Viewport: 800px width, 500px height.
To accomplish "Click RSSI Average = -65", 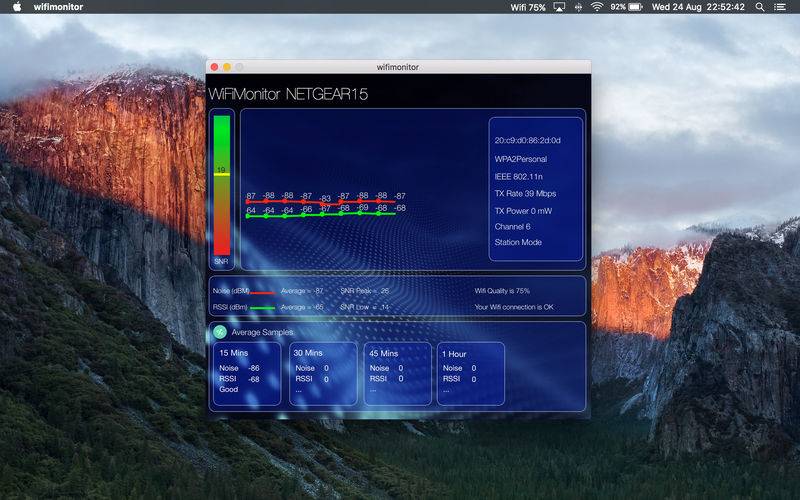I will click(302, 307).
